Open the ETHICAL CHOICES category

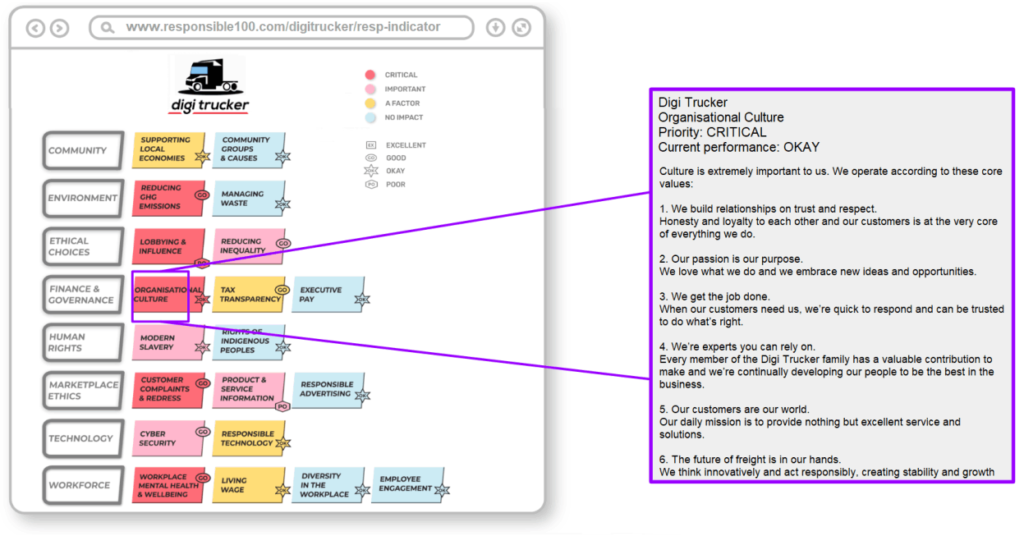coord(83,247)
